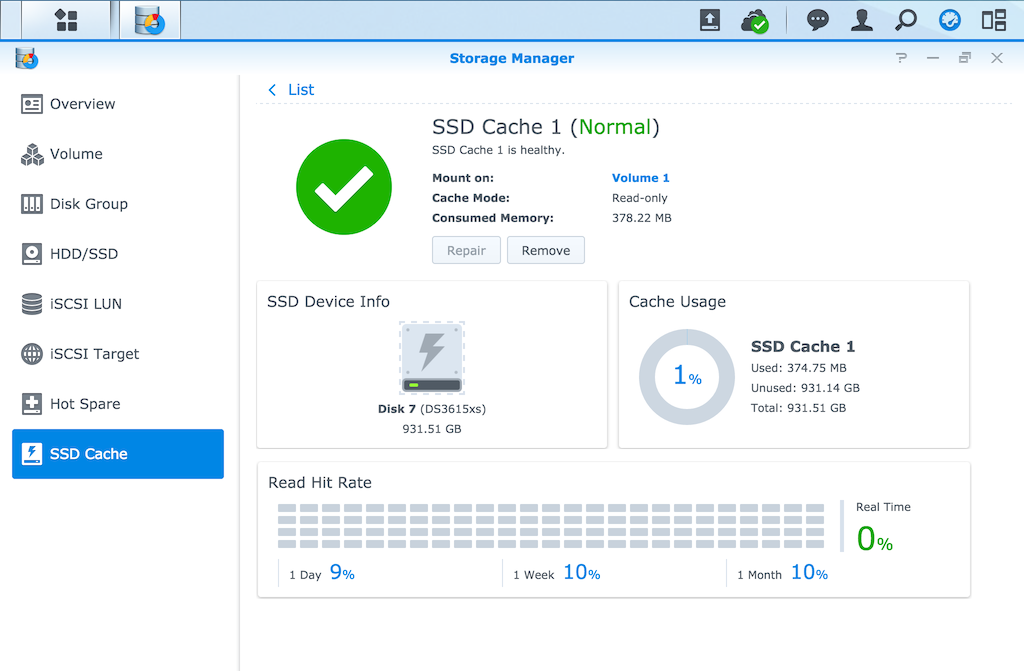Open help with the question mark icon
The image size is (1024, 671).
pyautogui.click(x=902, y=58)
